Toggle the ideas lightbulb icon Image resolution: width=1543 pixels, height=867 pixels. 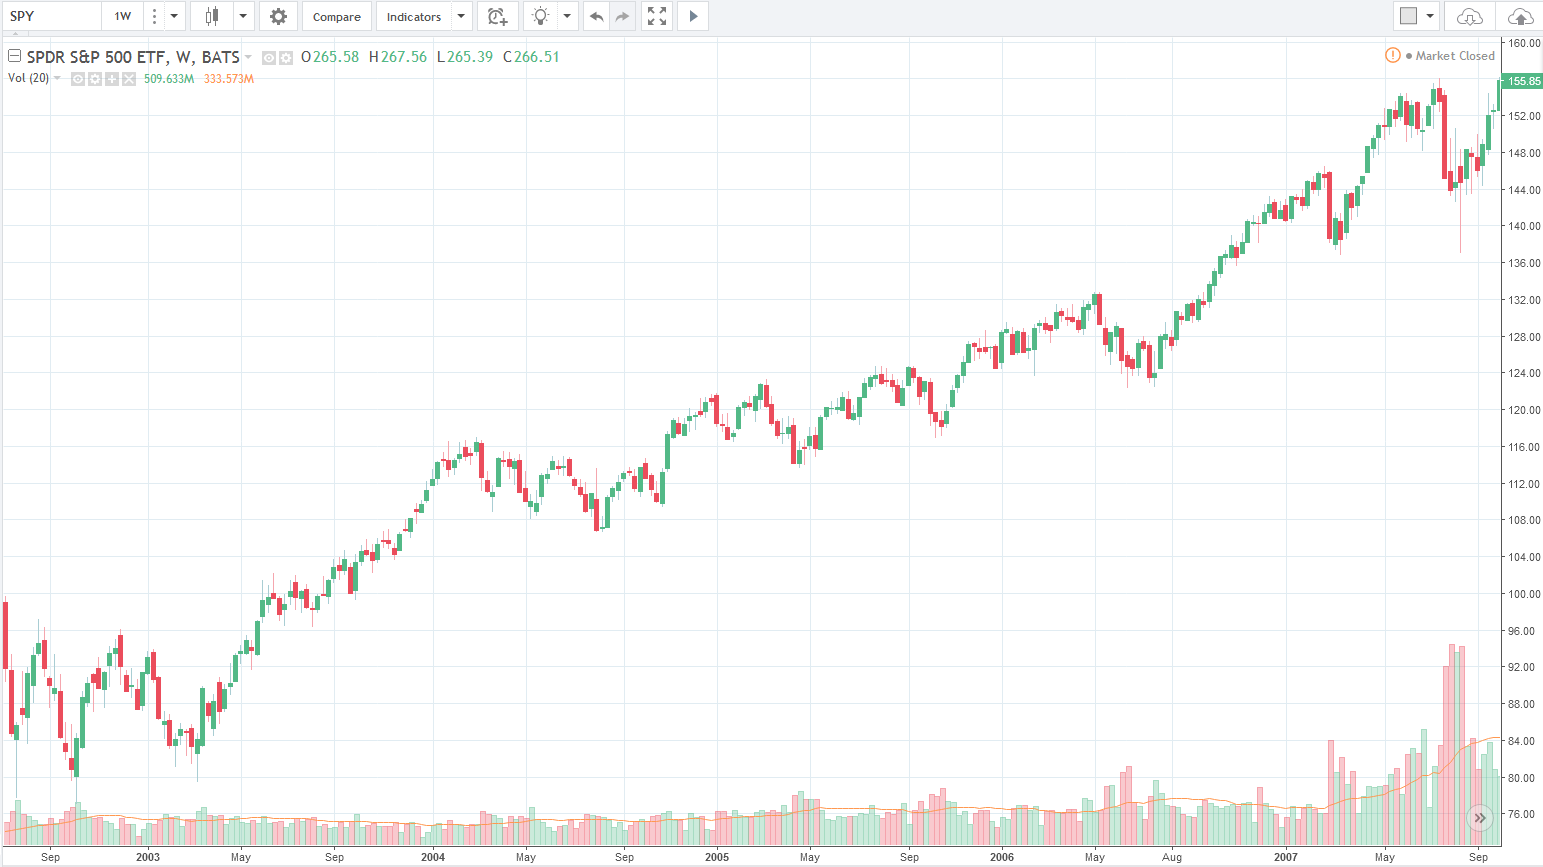(x=540, y=16)
